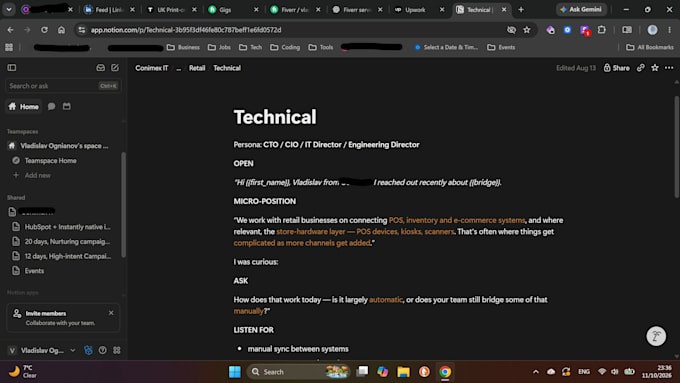
Task: Select the Home item in sidebar
Action: tap(24, 106)
